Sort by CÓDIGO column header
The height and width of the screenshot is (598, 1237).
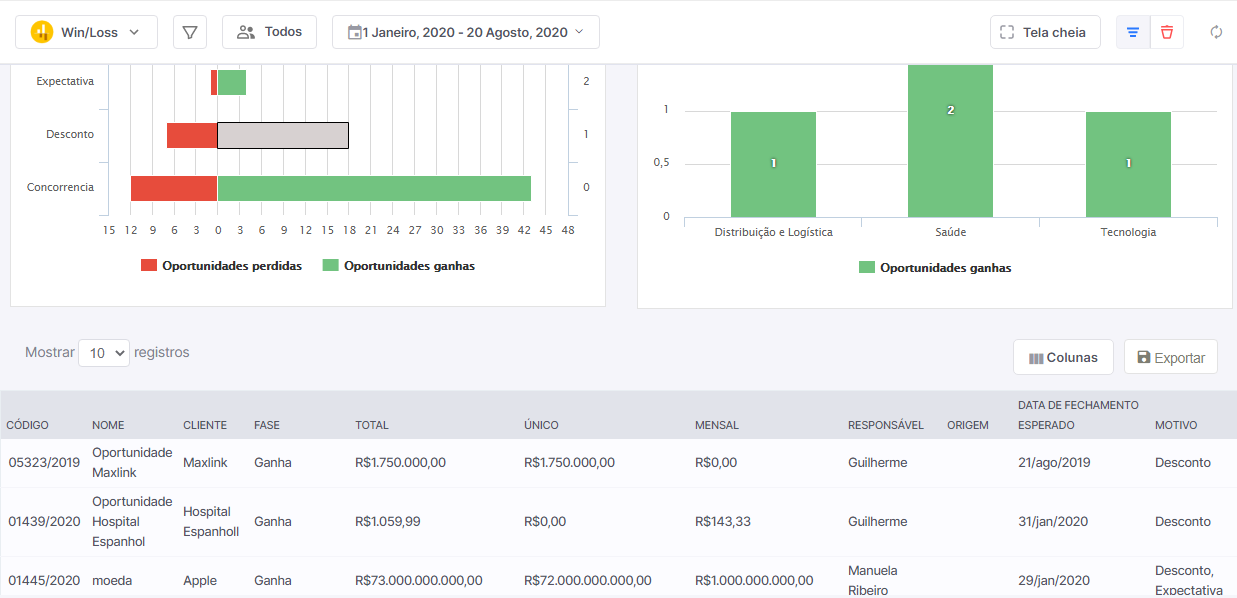click(28, 425)
